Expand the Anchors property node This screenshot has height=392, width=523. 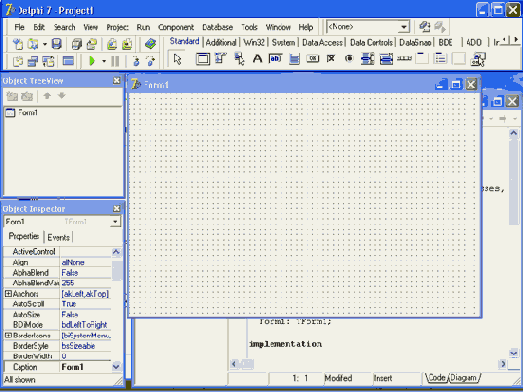pos(8,294)
